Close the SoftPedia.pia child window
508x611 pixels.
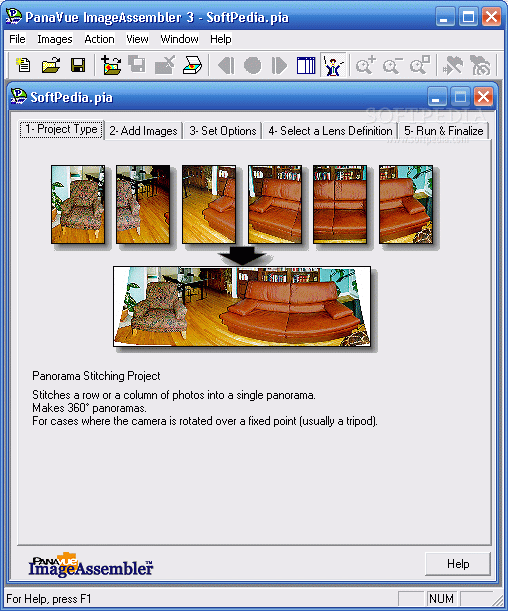483,96
